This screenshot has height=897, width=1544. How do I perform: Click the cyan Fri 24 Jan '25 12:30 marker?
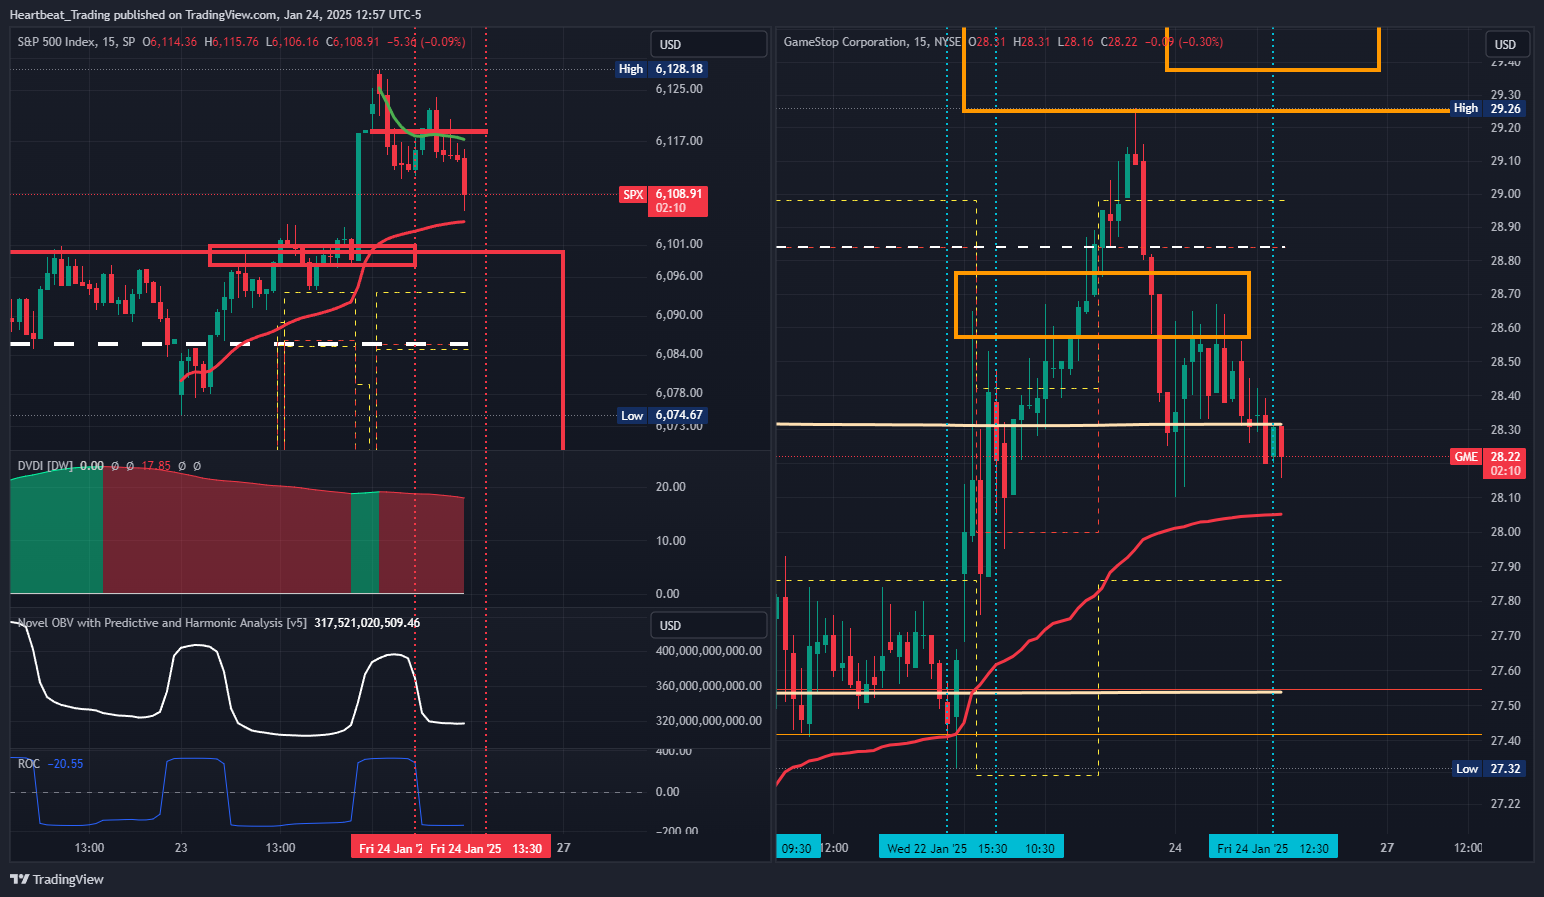point(1273,848)
